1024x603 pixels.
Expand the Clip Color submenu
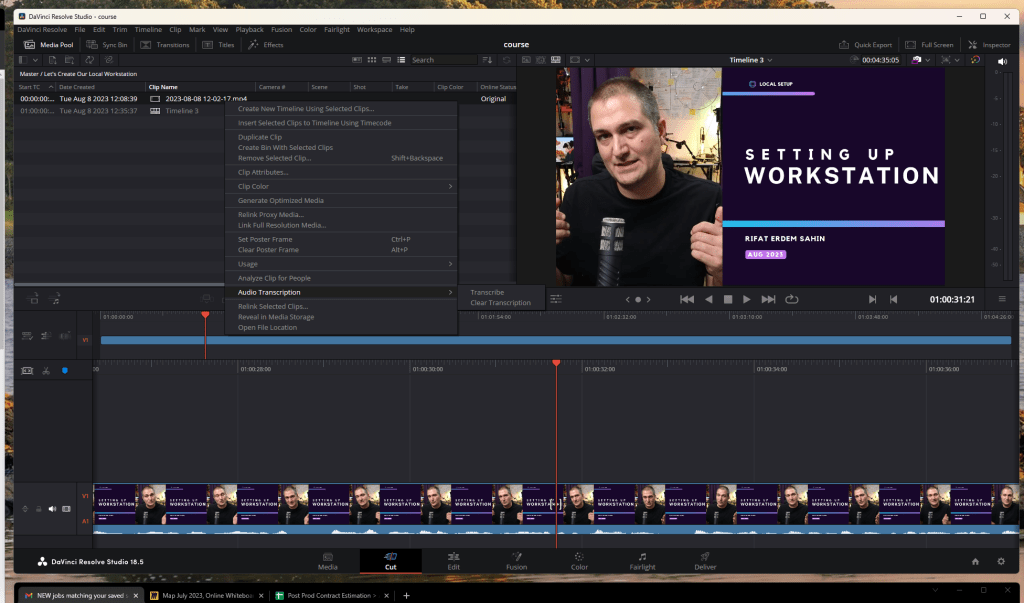(341, 186)
